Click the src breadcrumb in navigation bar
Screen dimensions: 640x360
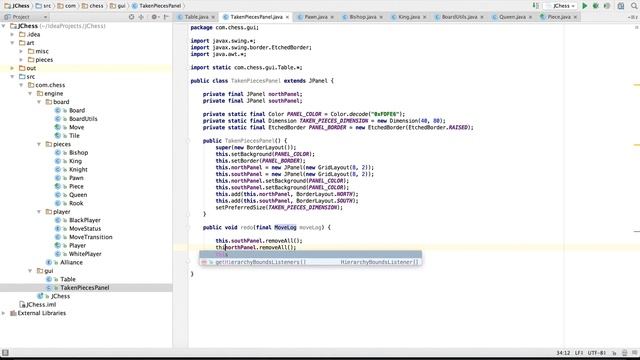pos(43,6)
